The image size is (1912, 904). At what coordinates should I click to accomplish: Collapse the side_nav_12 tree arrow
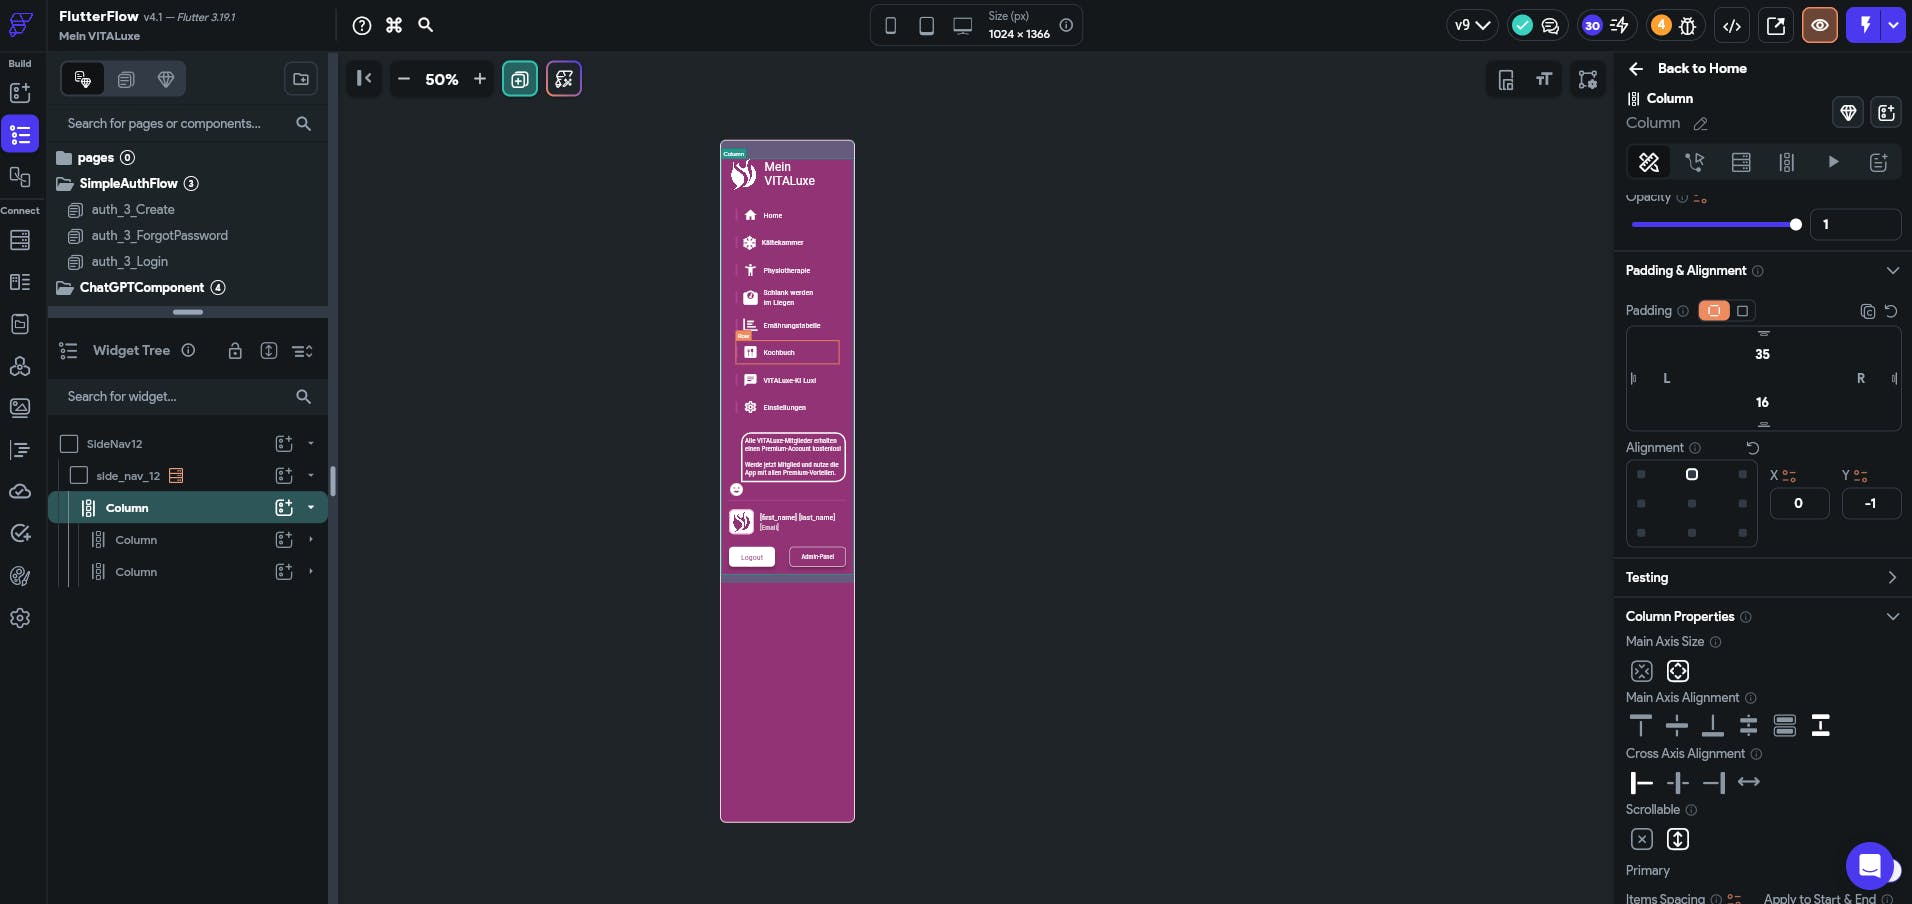pos(311,476)
